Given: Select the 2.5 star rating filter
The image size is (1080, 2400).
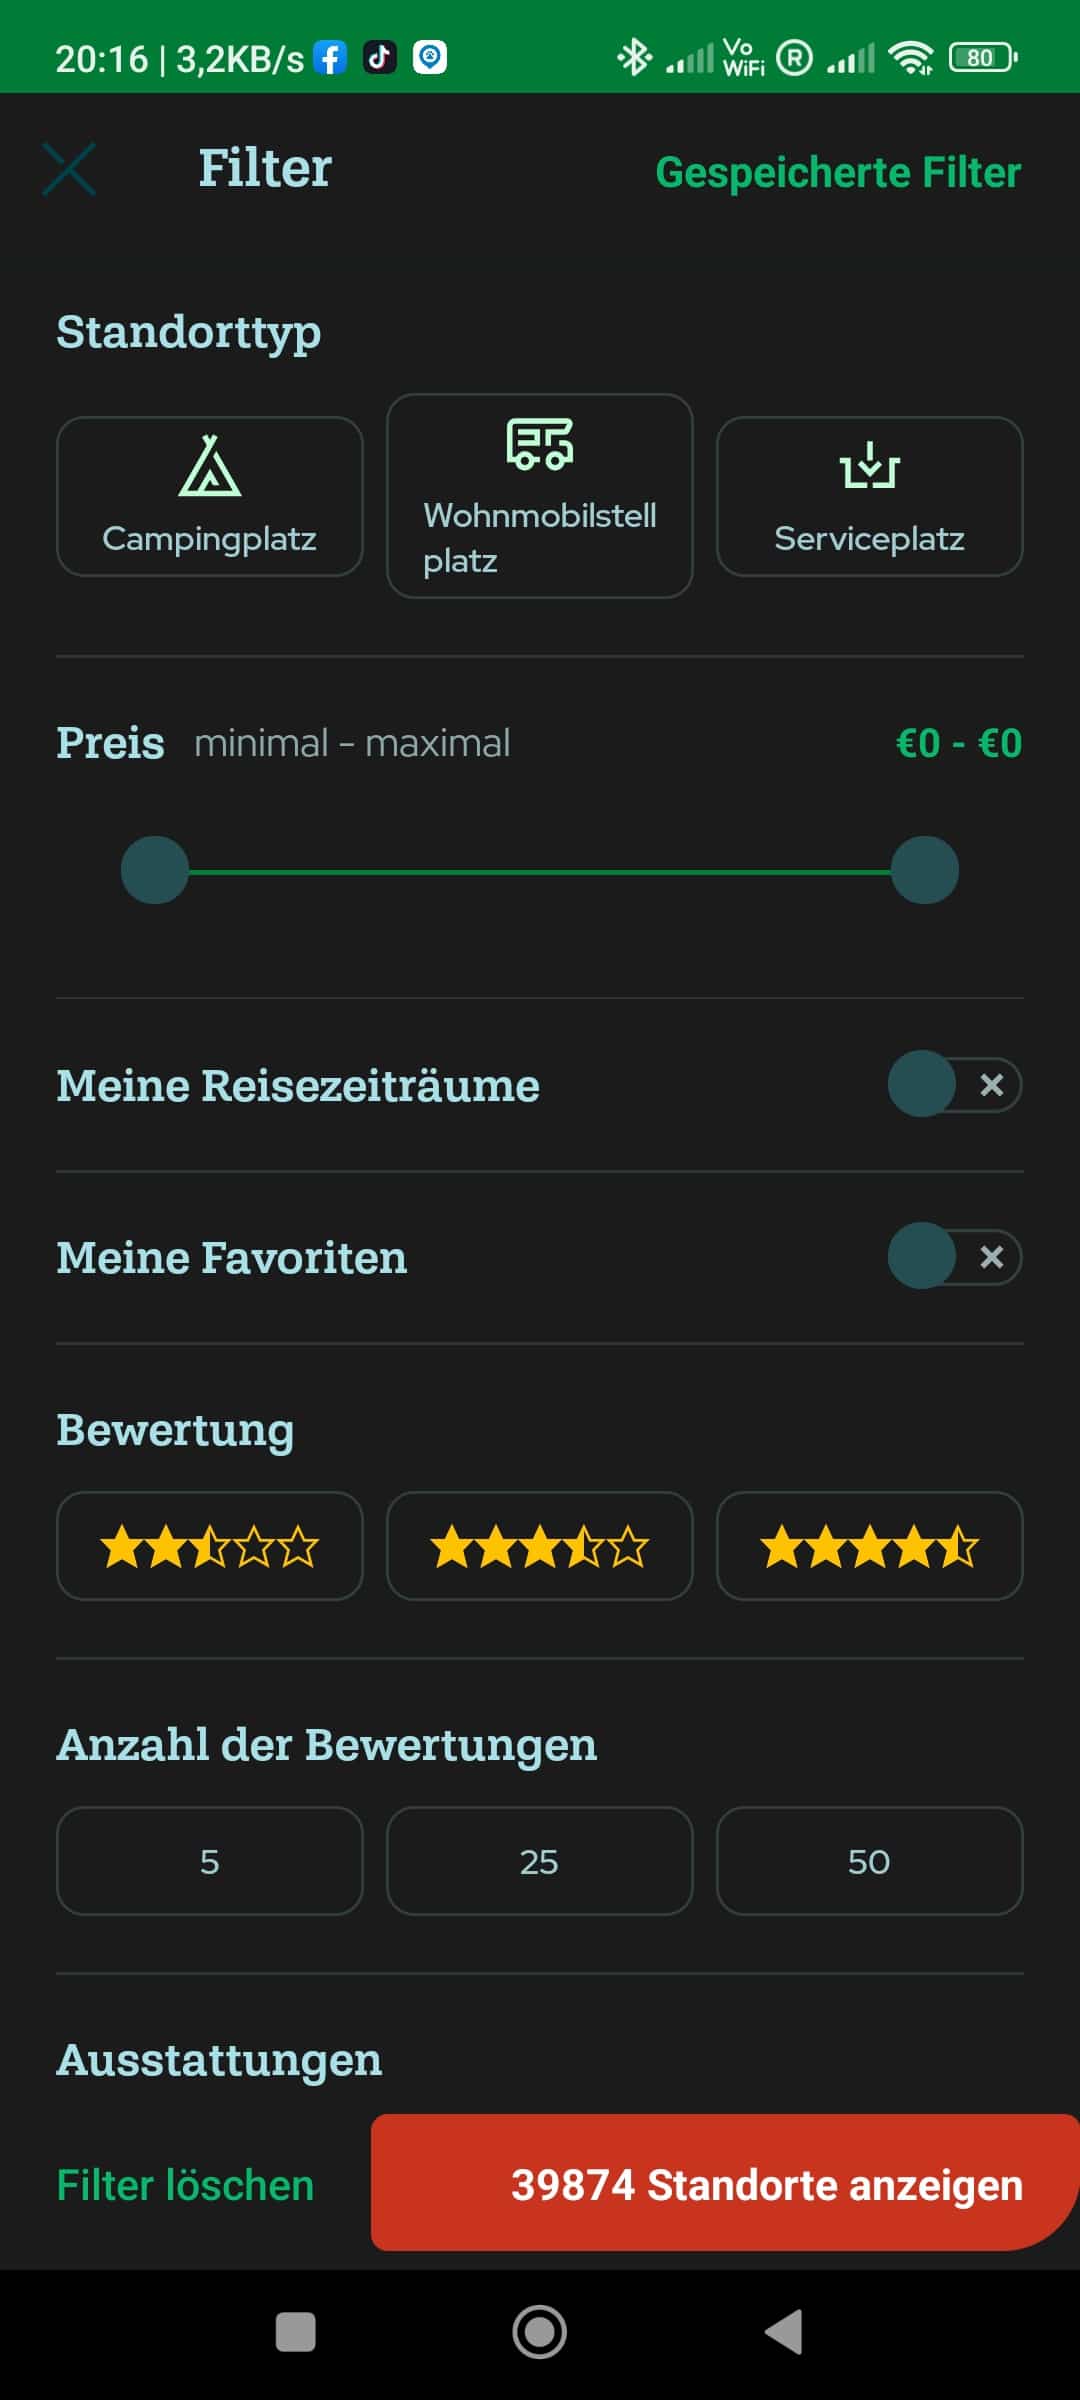Looking at the screenshot, I should [210, 1546].
